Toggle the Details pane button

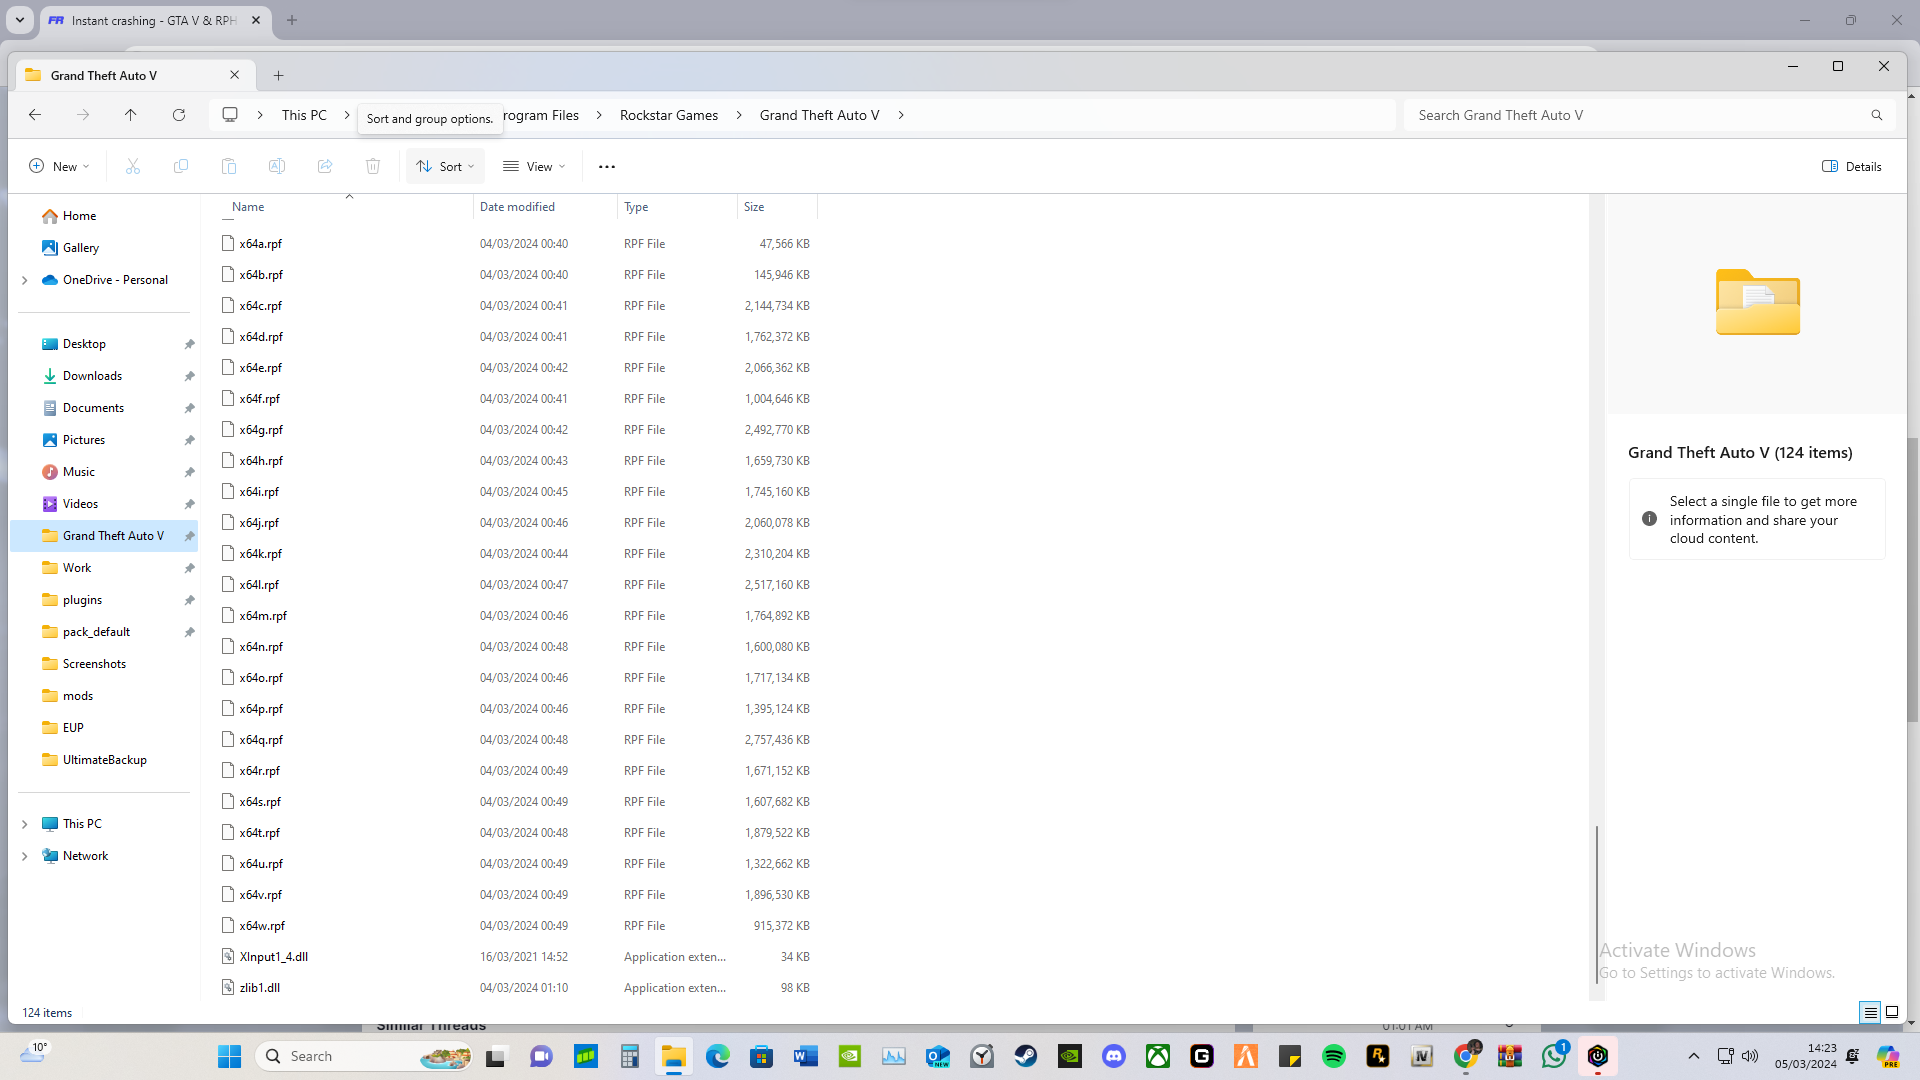1852,166
